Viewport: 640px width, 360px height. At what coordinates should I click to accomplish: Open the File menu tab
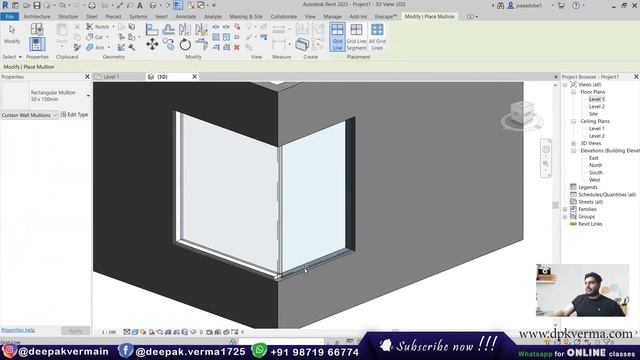(10, 16)
